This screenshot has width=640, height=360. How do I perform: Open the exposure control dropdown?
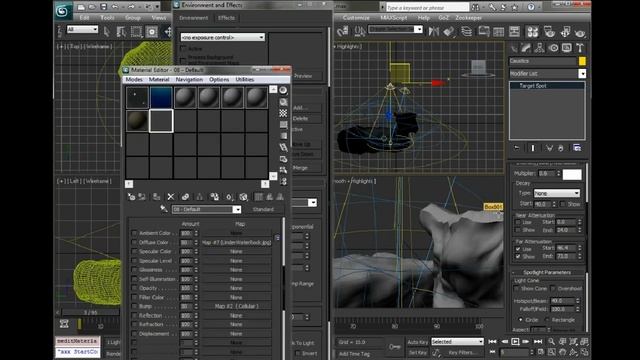pos(222,37)
